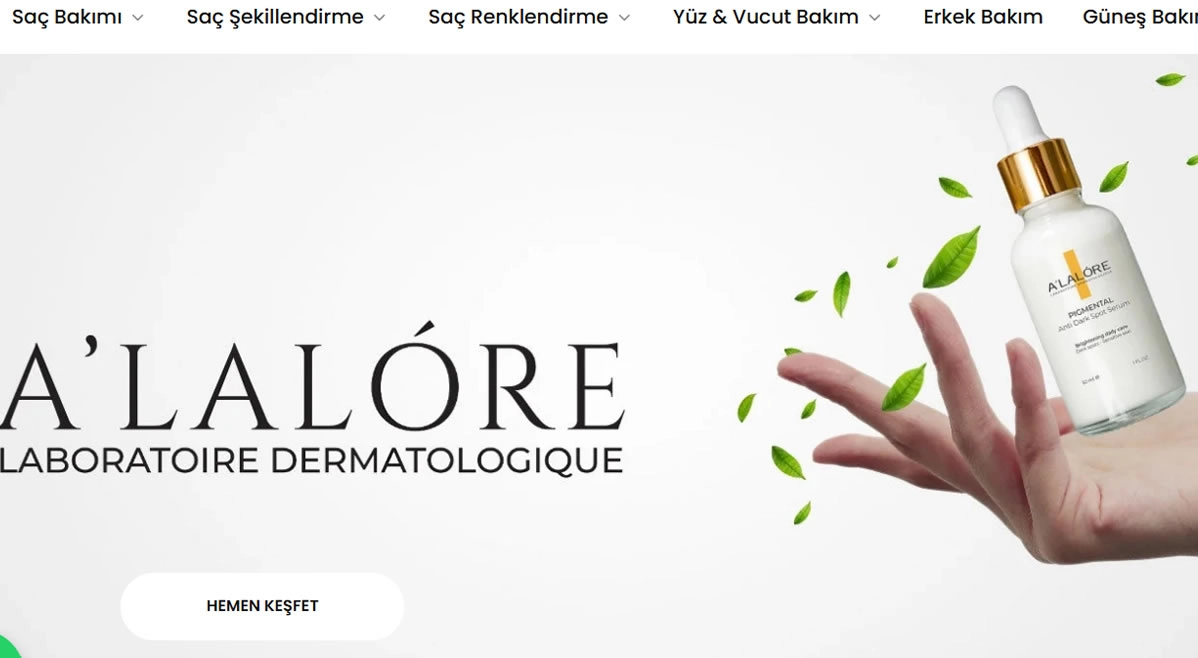The width and height of the screenshot is (1198, 658).
Task: Click the large green leaf beside bottle
Action: click(951, 257)
